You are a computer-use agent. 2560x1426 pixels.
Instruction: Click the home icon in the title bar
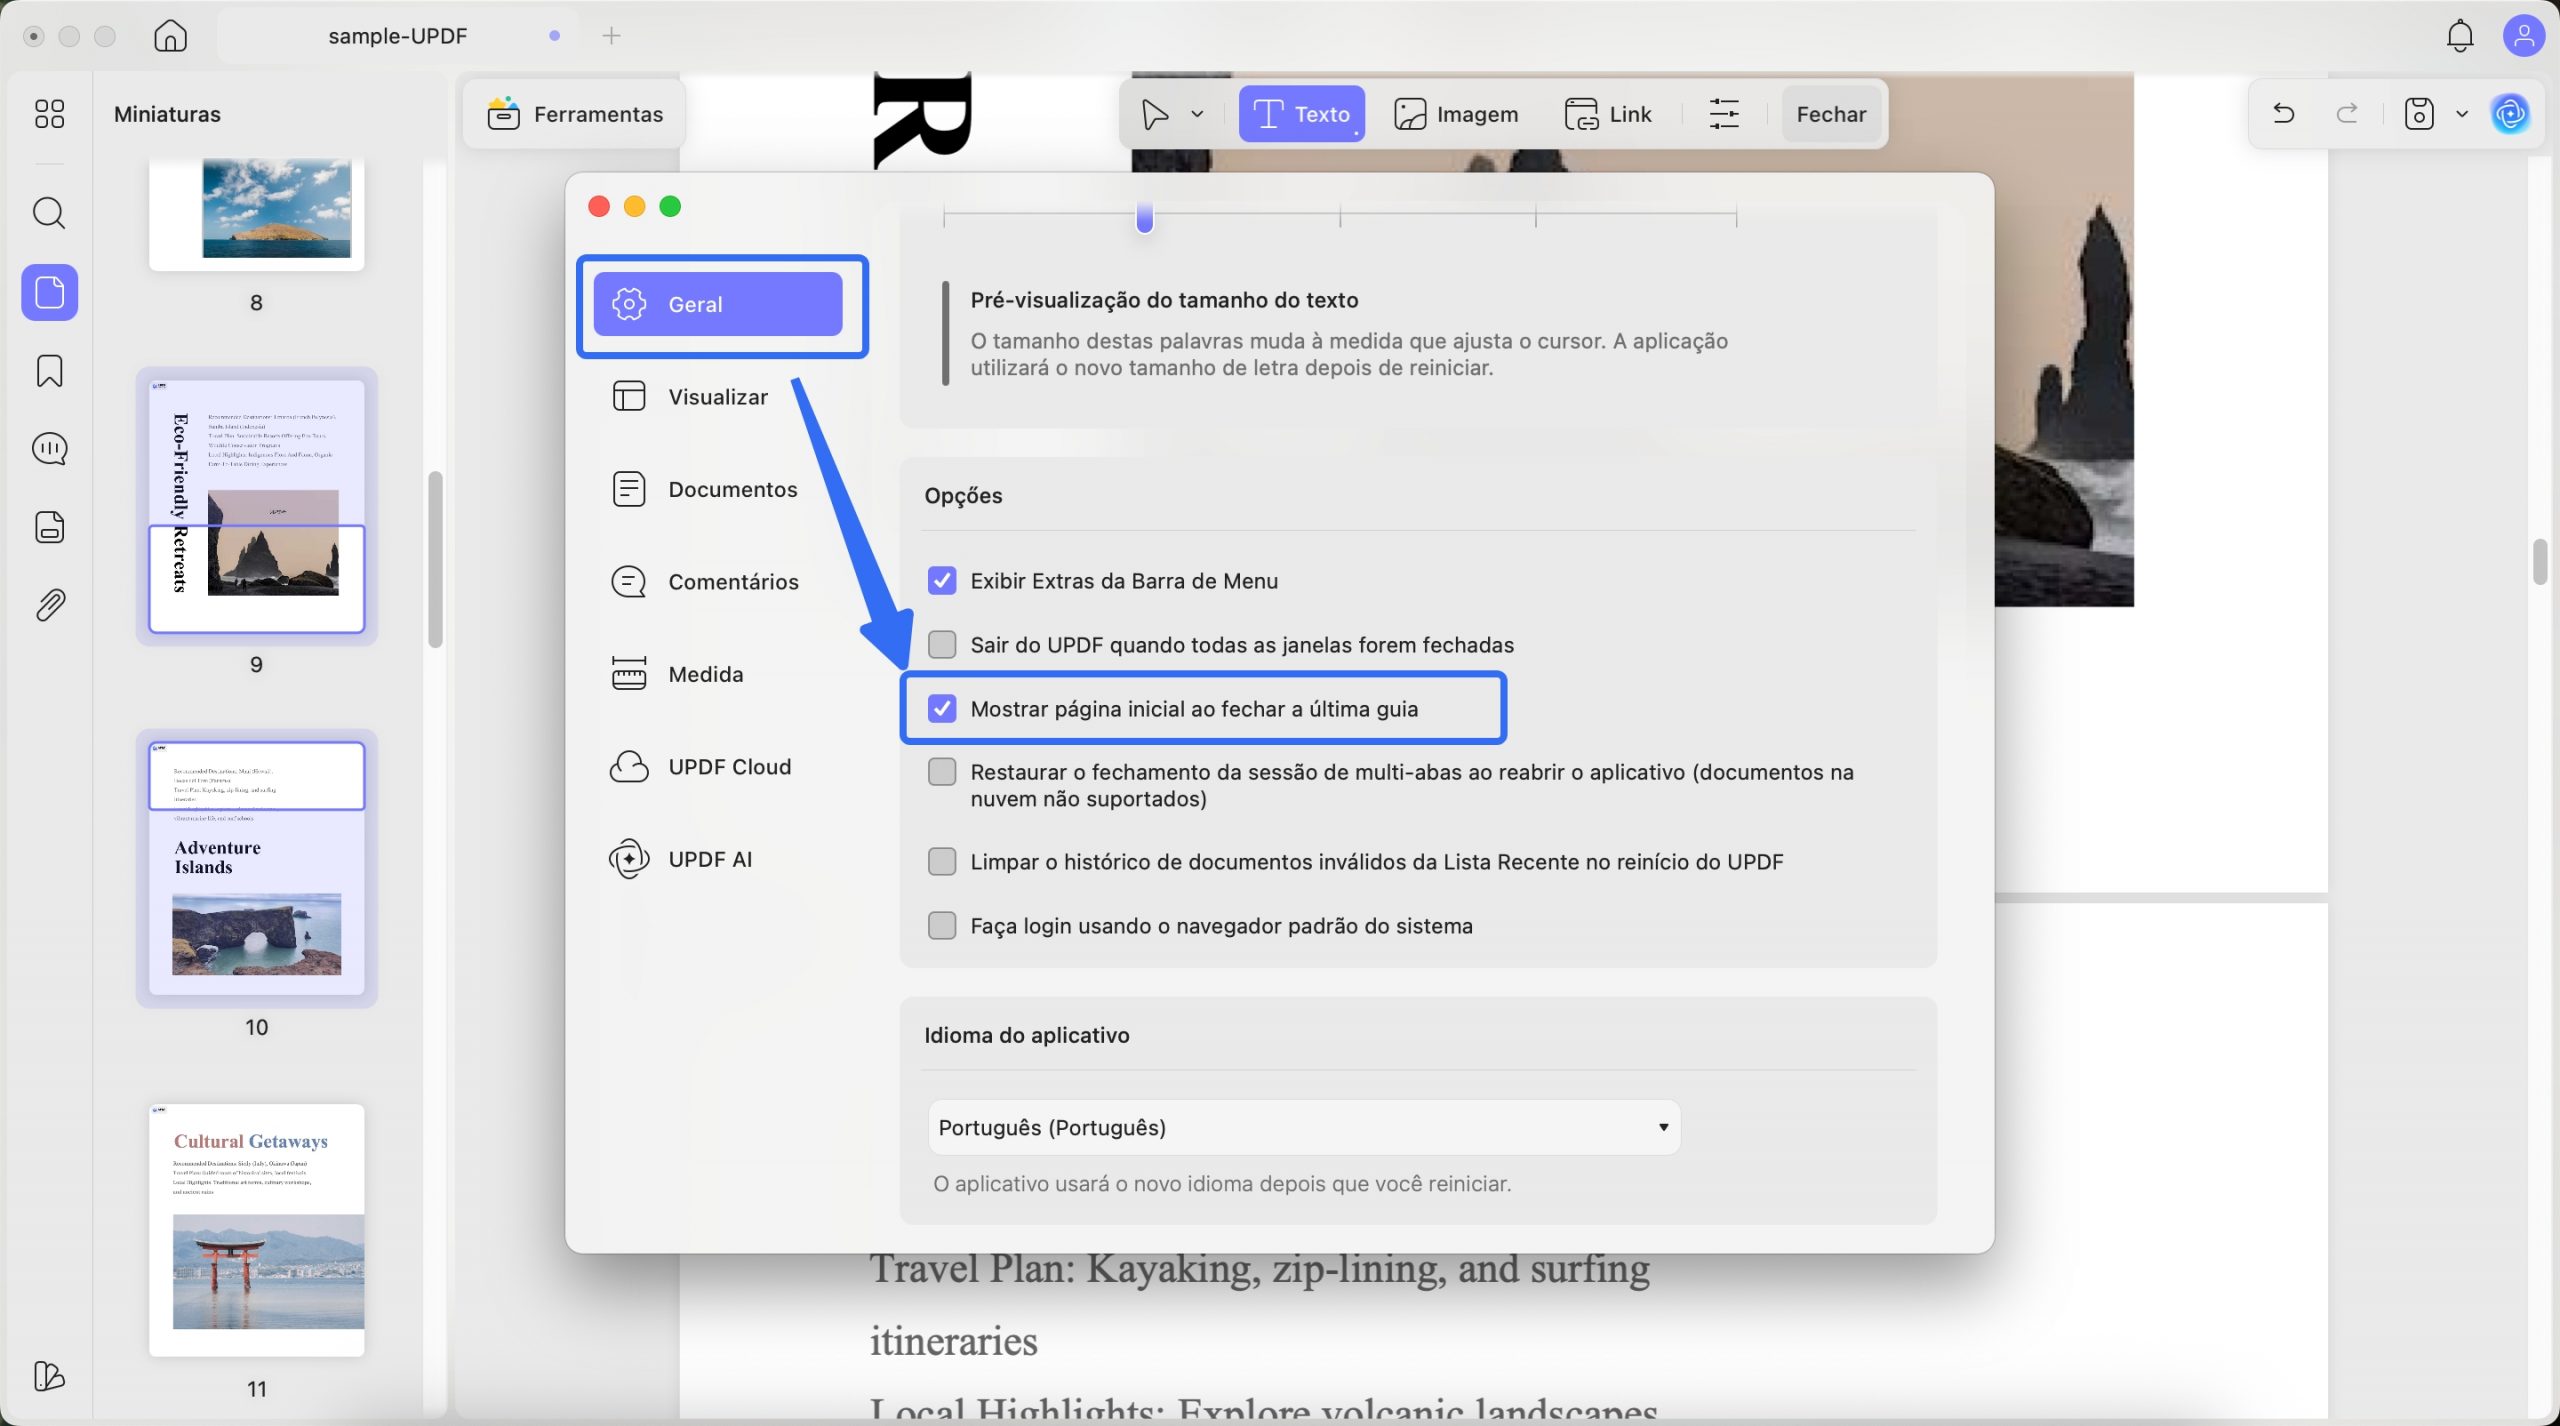pyautogui.click(x=170, y=36)
